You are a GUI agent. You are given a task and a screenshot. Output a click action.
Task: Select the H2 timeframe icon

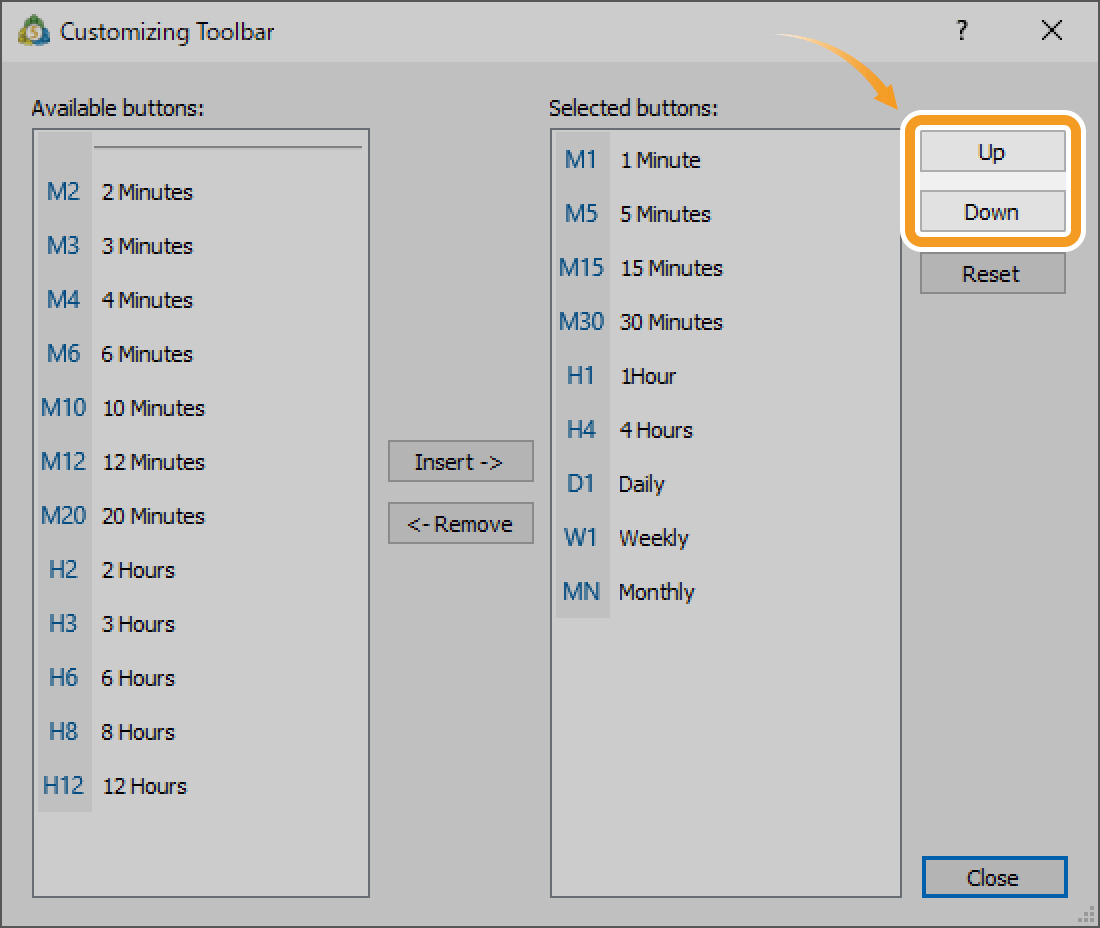point(63,570)
